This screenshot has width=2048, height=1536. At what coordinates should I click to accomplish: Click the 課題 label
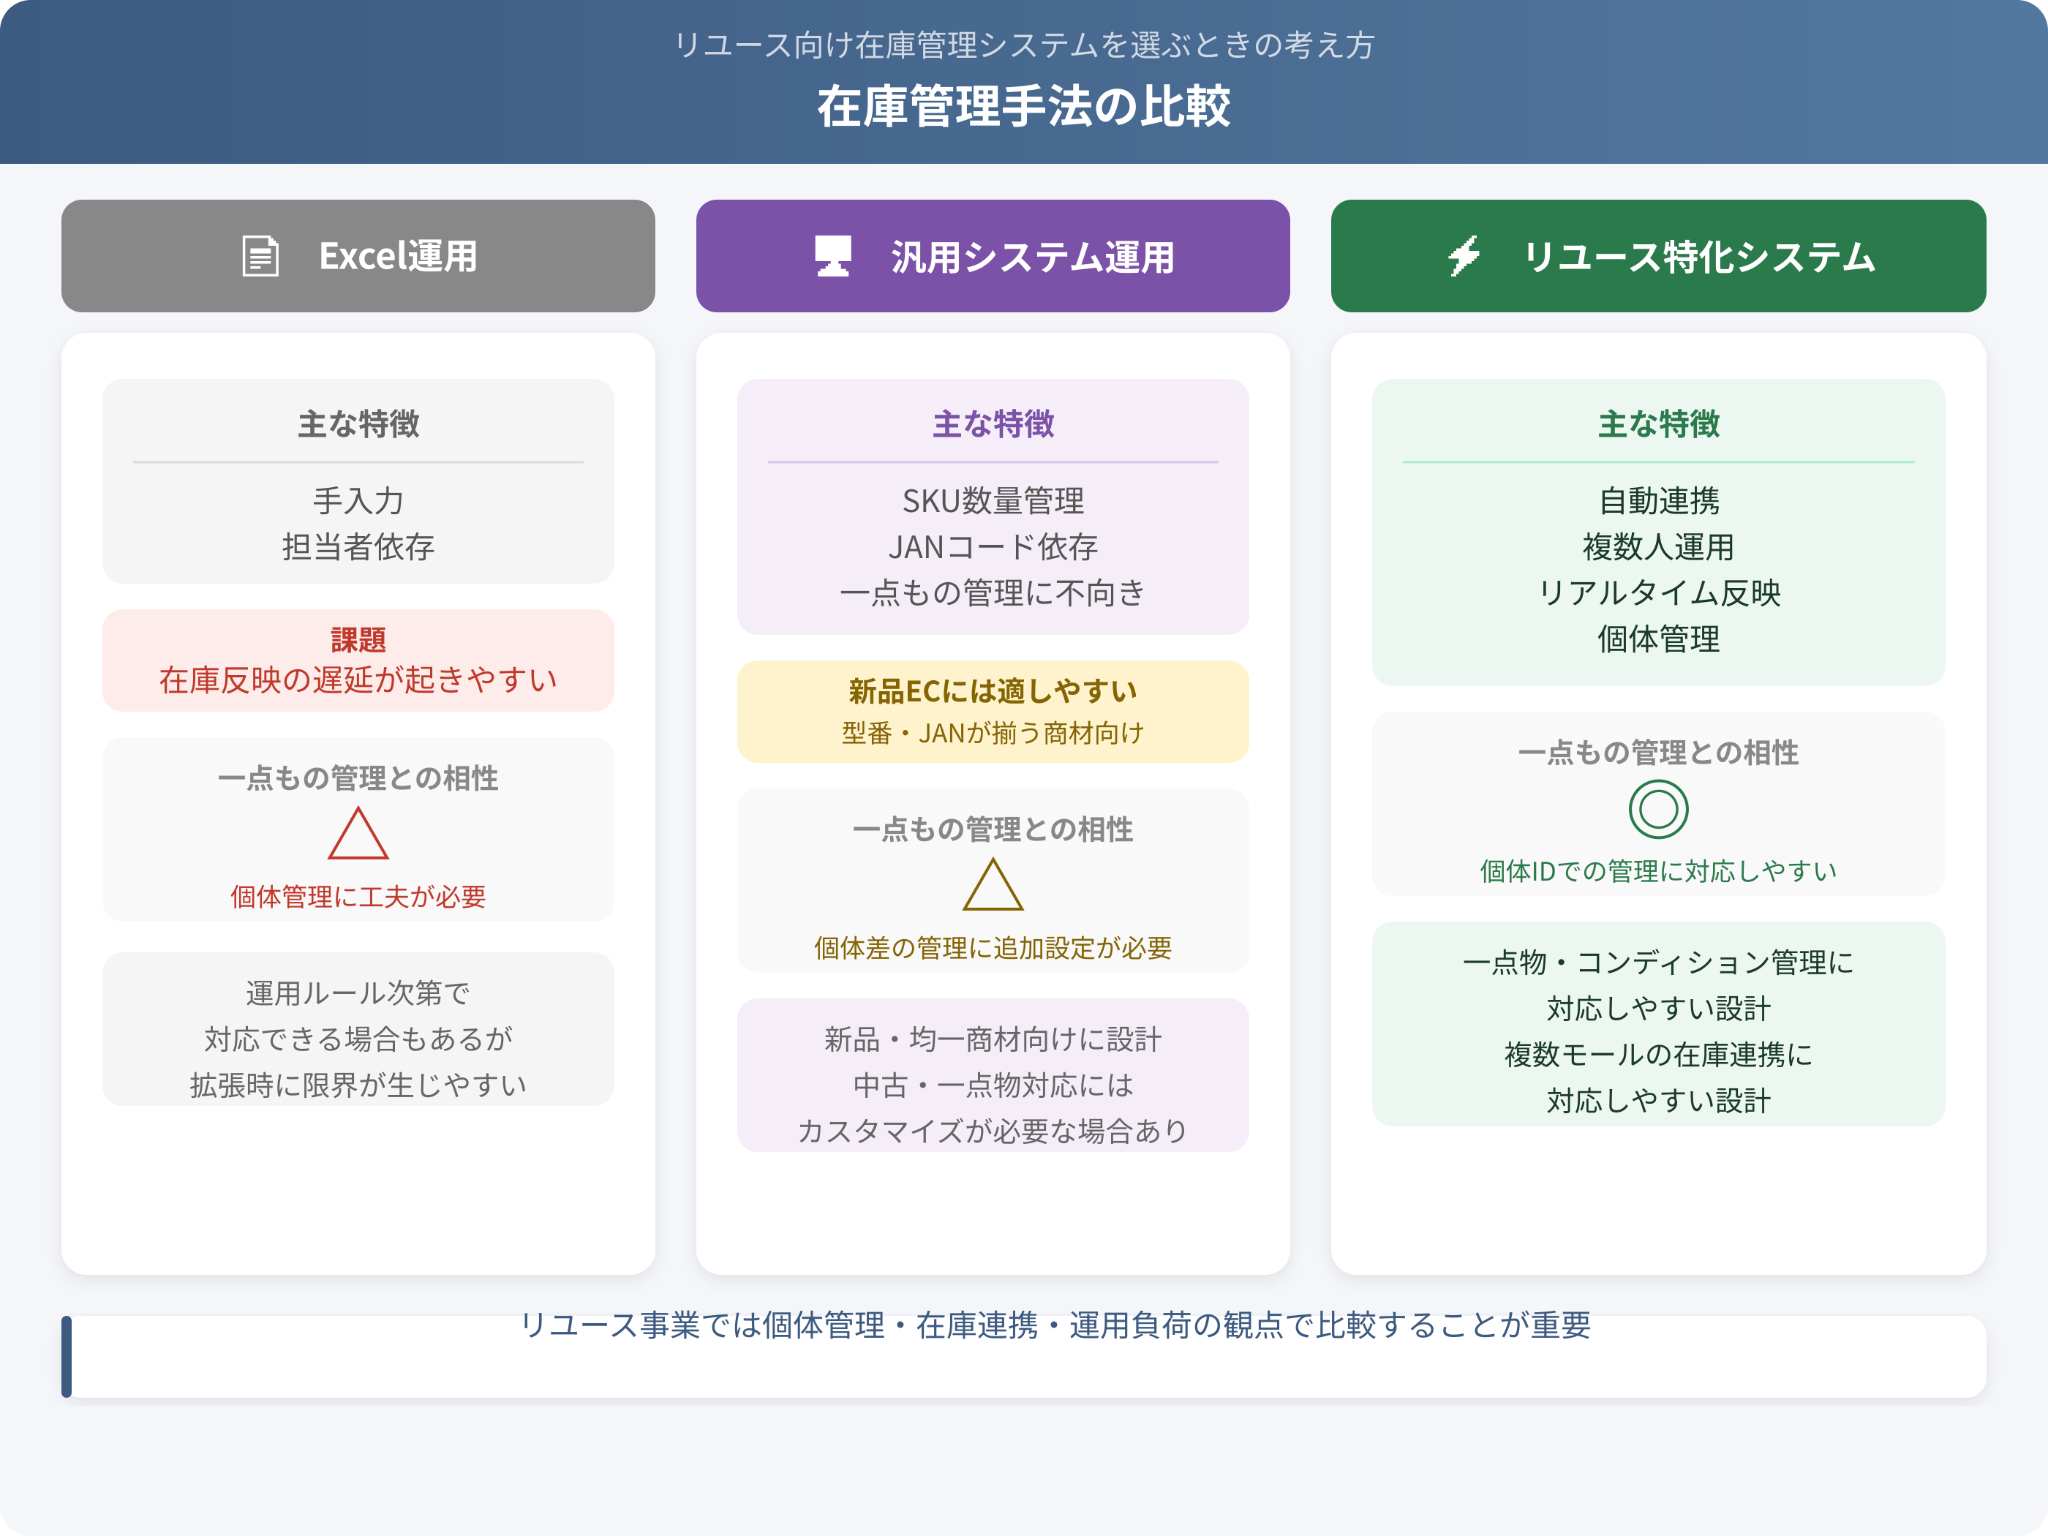358,640
